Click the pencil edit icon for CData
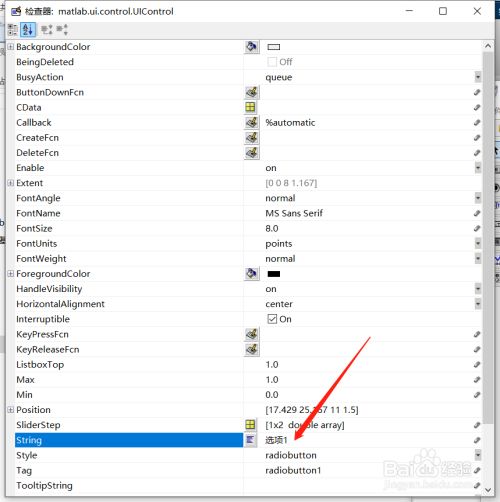The width and height of the screenshot is (500, 502). 477,107
